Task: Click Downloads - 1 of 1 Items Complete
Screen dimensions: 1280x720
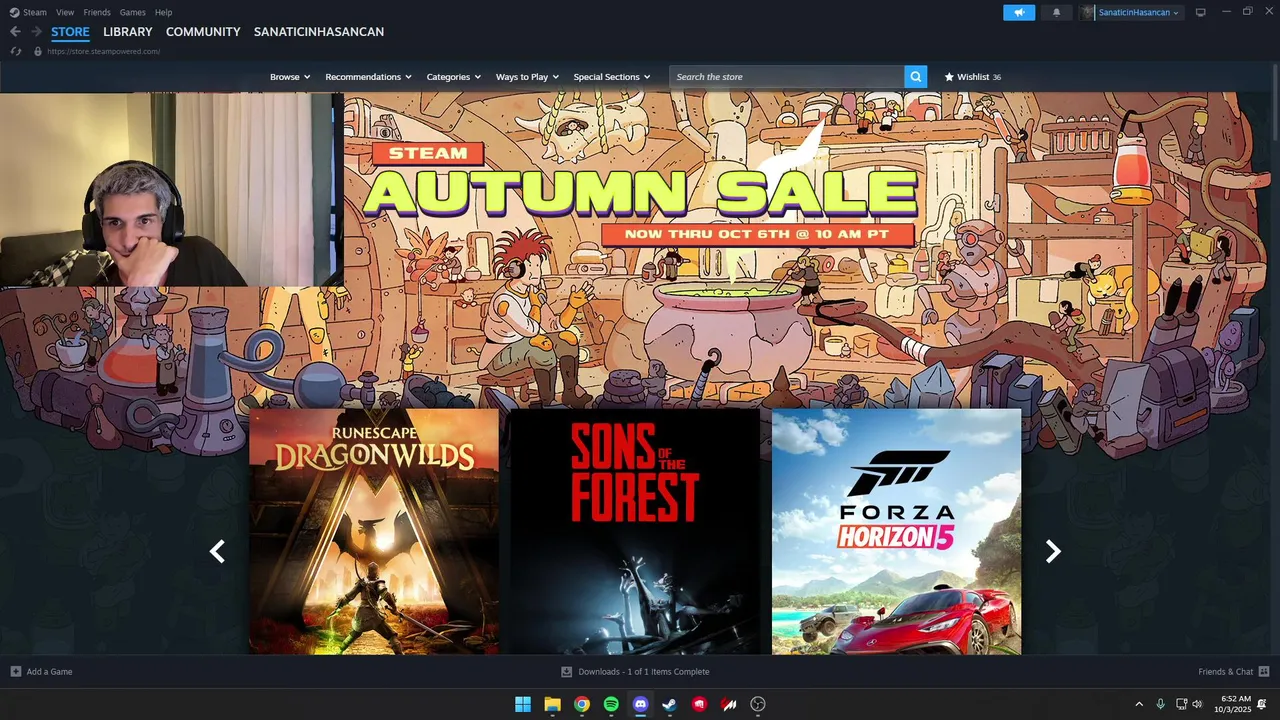Action: [643, 672]
